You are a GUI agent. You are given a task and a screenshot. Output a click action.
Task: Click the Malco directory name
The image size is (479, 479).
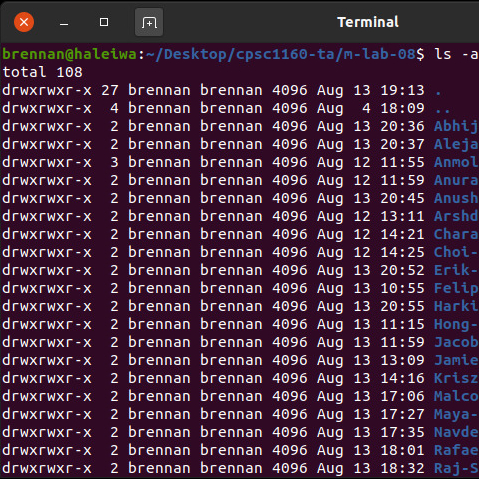tap(456, 396)
